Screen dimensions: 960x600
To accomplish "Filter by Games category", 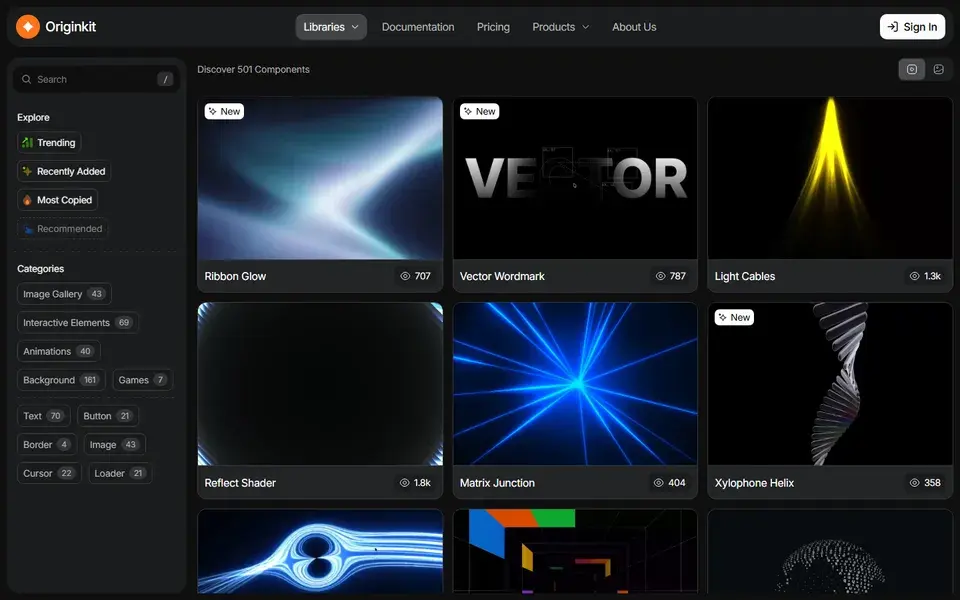I will 143,380.
